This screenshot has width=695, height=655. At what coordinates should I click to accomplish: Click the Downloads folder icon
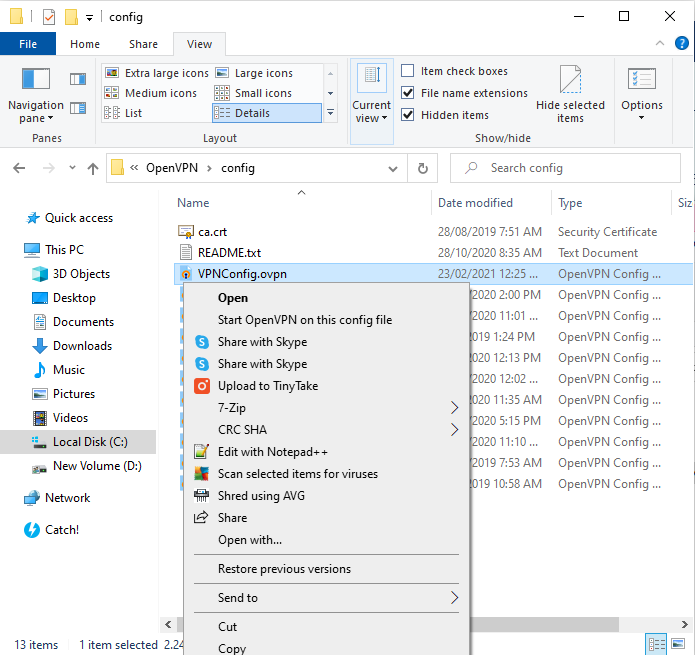pos(40,346)
